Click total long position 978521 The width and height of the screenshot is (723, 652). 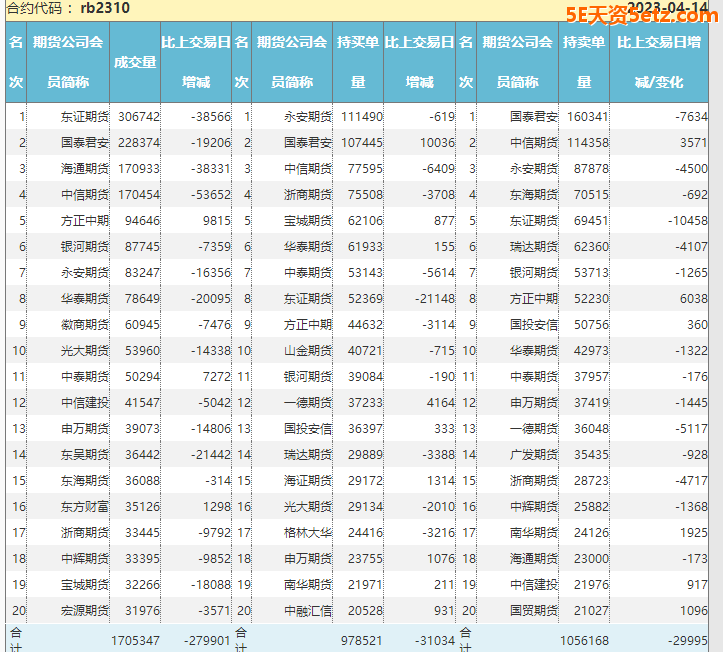click(x=362, y=640)
